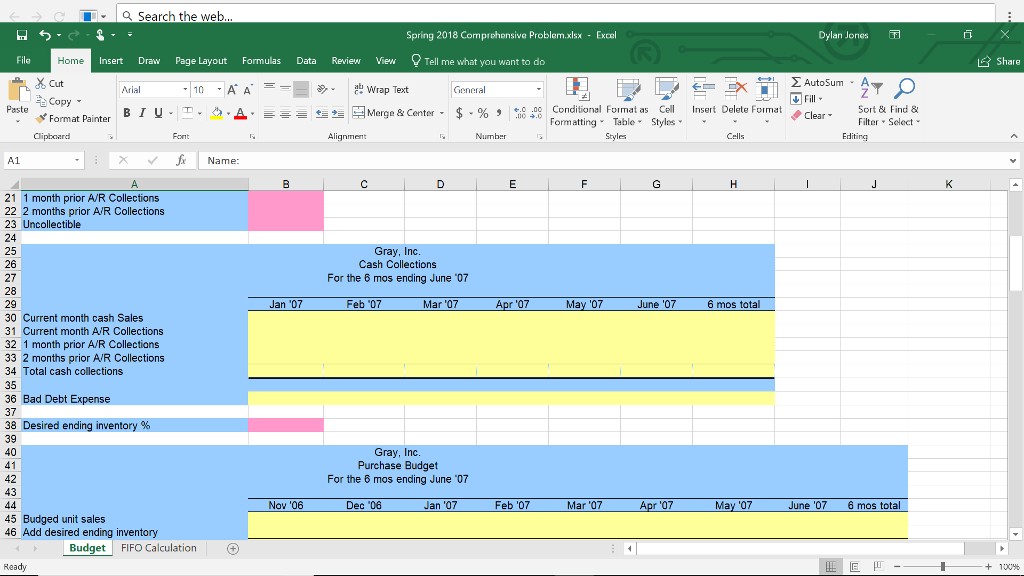Toggle bold formatting
1024x576 pixels.
tap(125, 111)
